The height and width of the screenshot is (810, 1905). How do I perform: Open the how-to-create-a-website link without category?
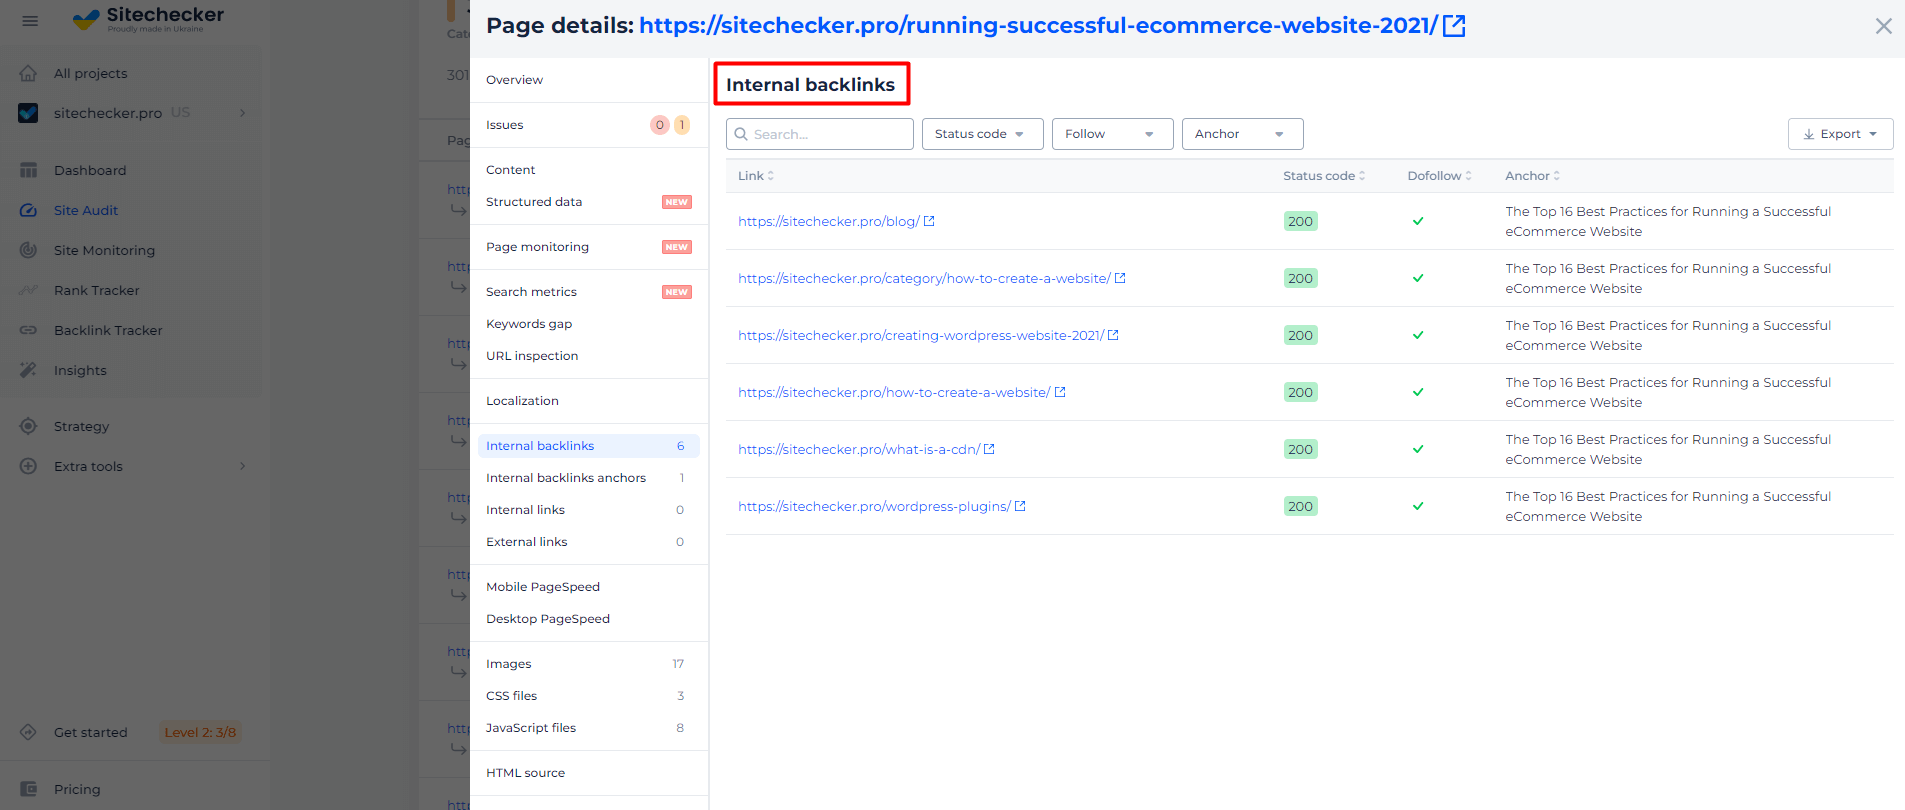894,392
